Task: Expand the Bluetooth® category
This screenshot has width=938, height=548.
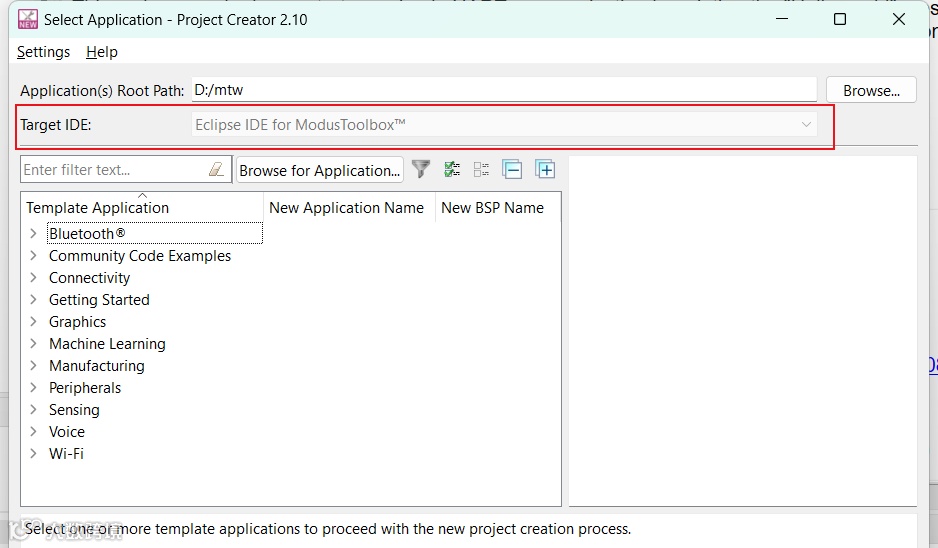Action: pyautogui.click(x=34, y=233)
